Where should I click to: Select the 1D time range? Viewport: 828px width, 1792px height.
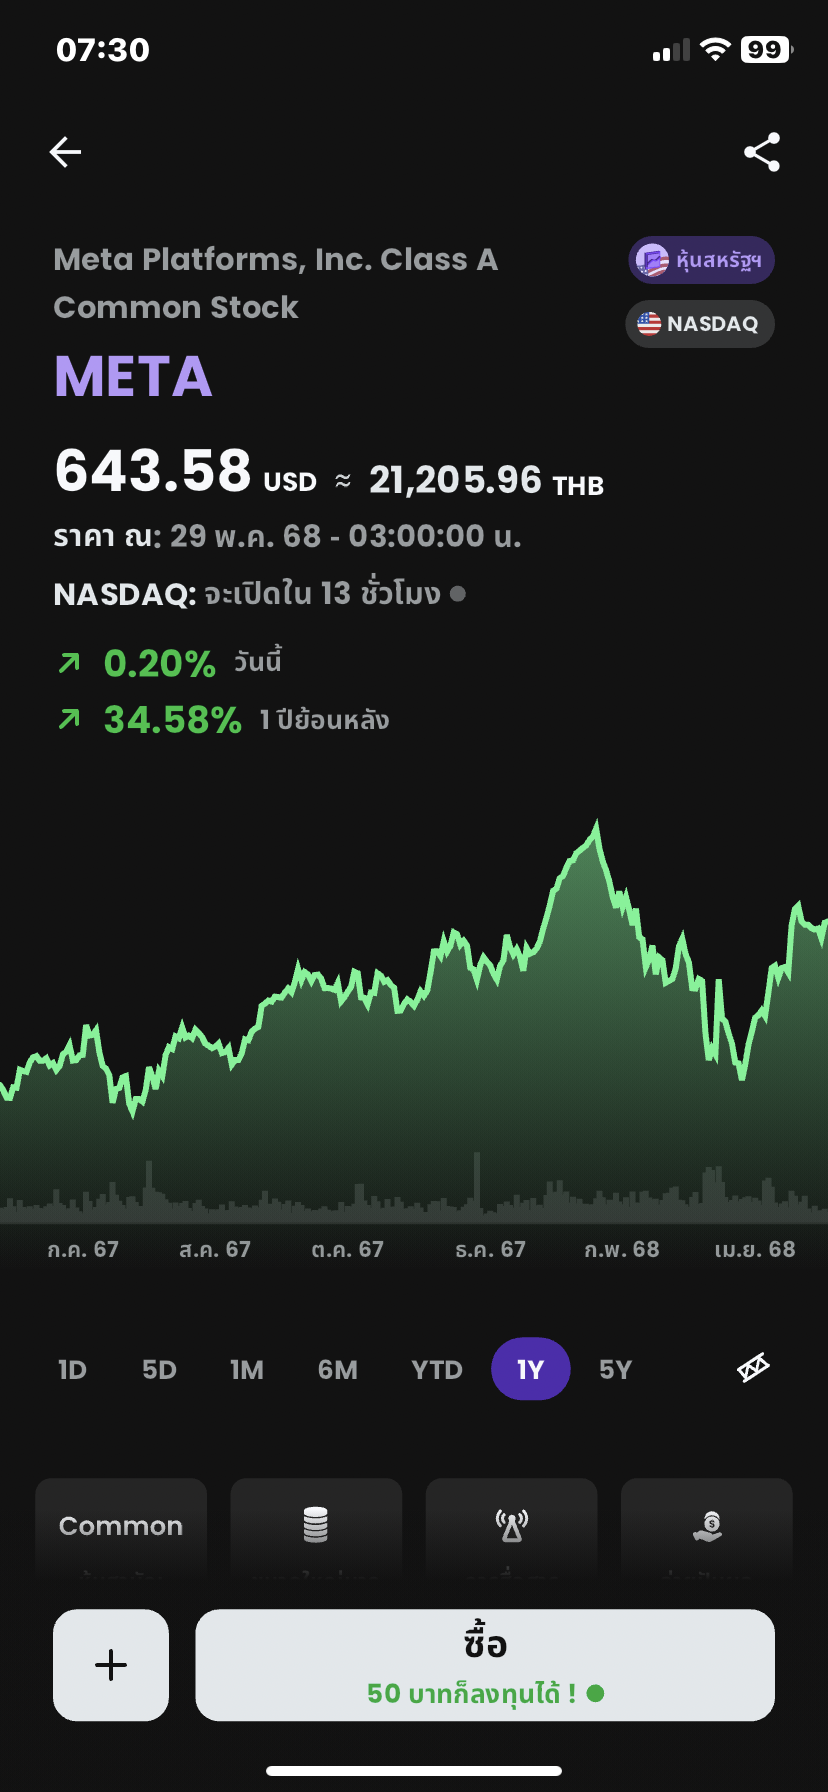coord(72,1370)
